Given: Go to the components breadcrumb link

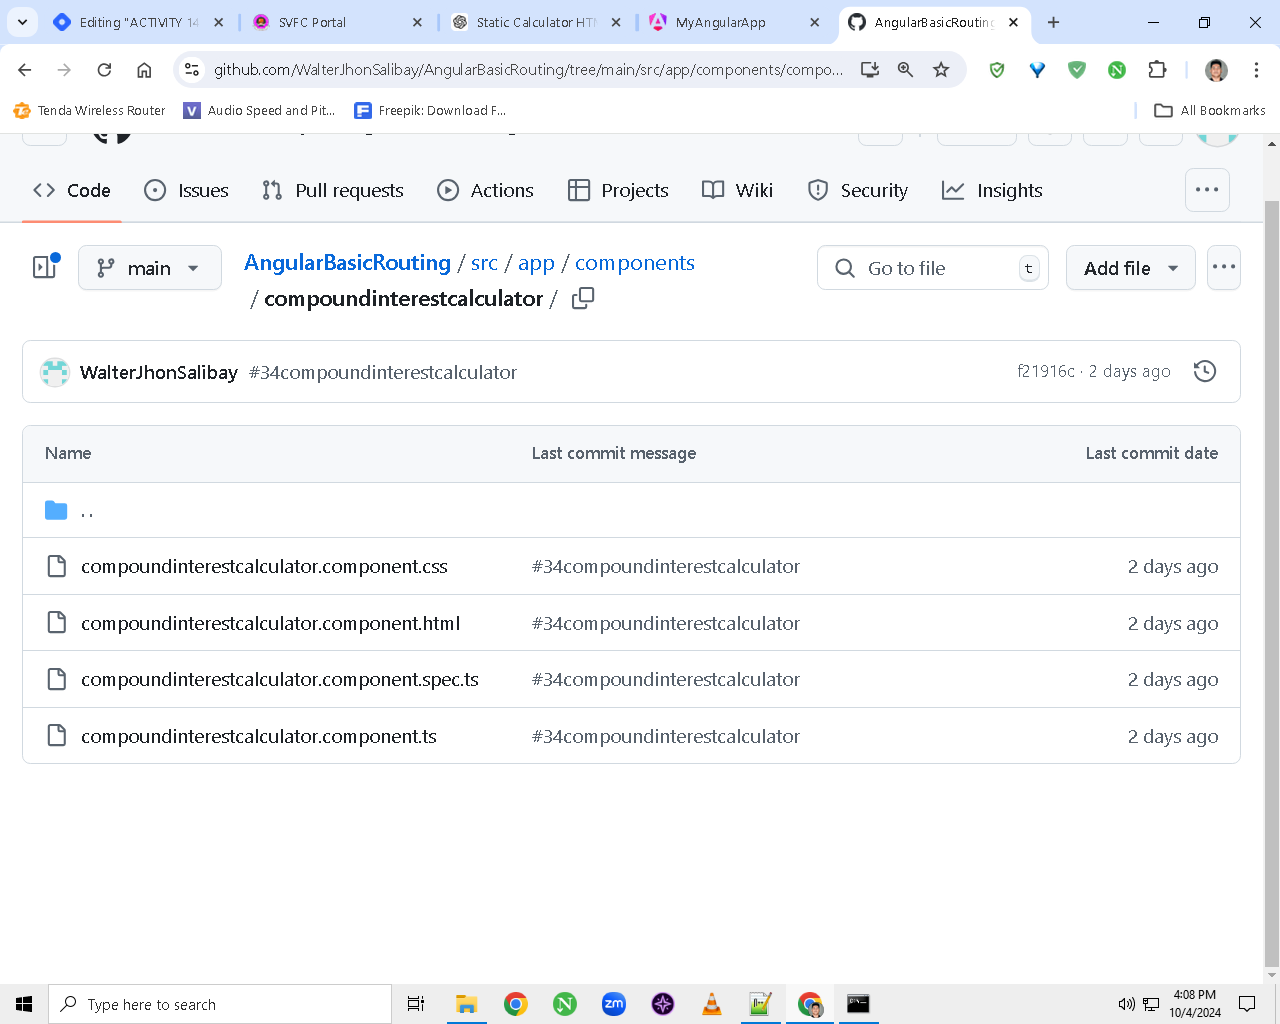Looking at the screenshot, I should click(635, 263).
